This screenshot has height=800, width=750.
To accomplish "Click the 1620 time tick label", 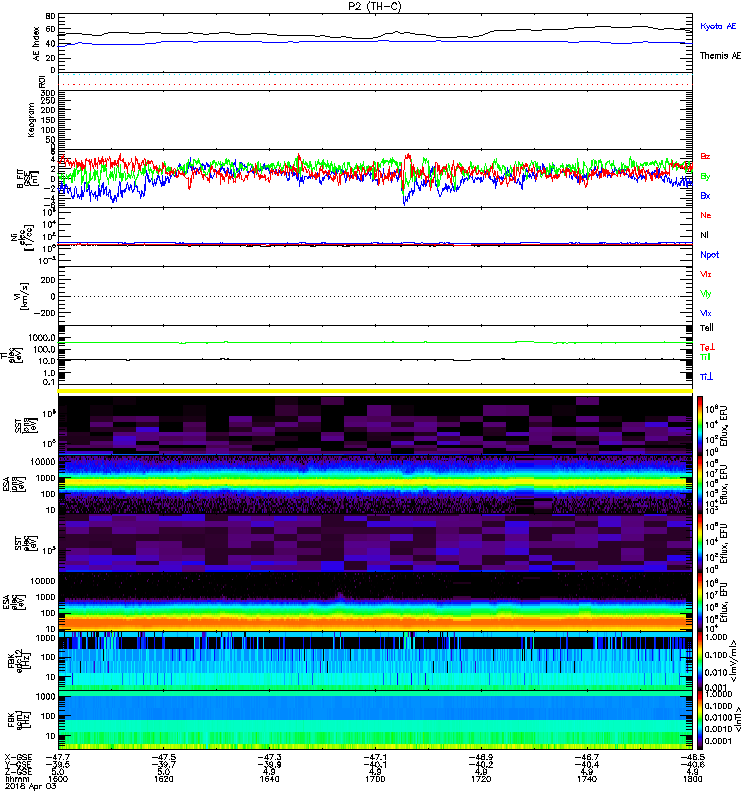I will coord(164,779).
